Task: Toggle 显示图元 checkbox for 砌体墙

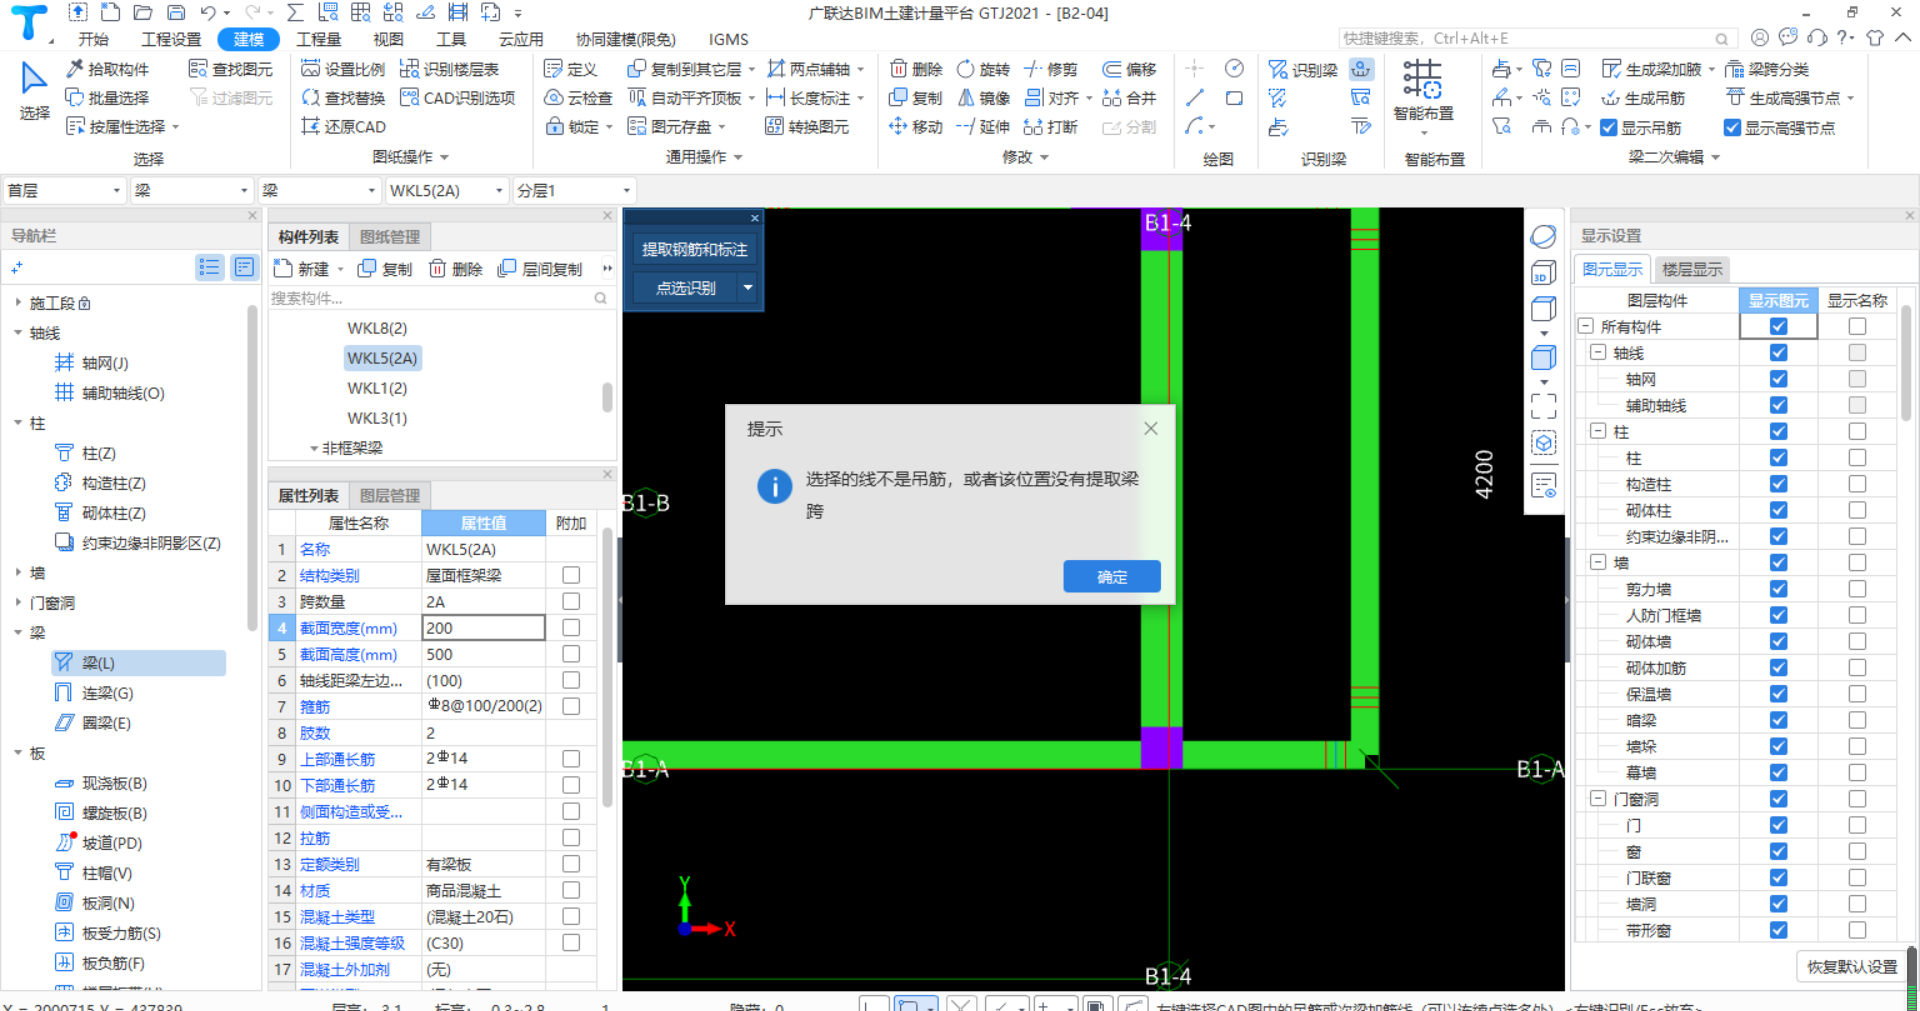Action: click(1778, 641)
